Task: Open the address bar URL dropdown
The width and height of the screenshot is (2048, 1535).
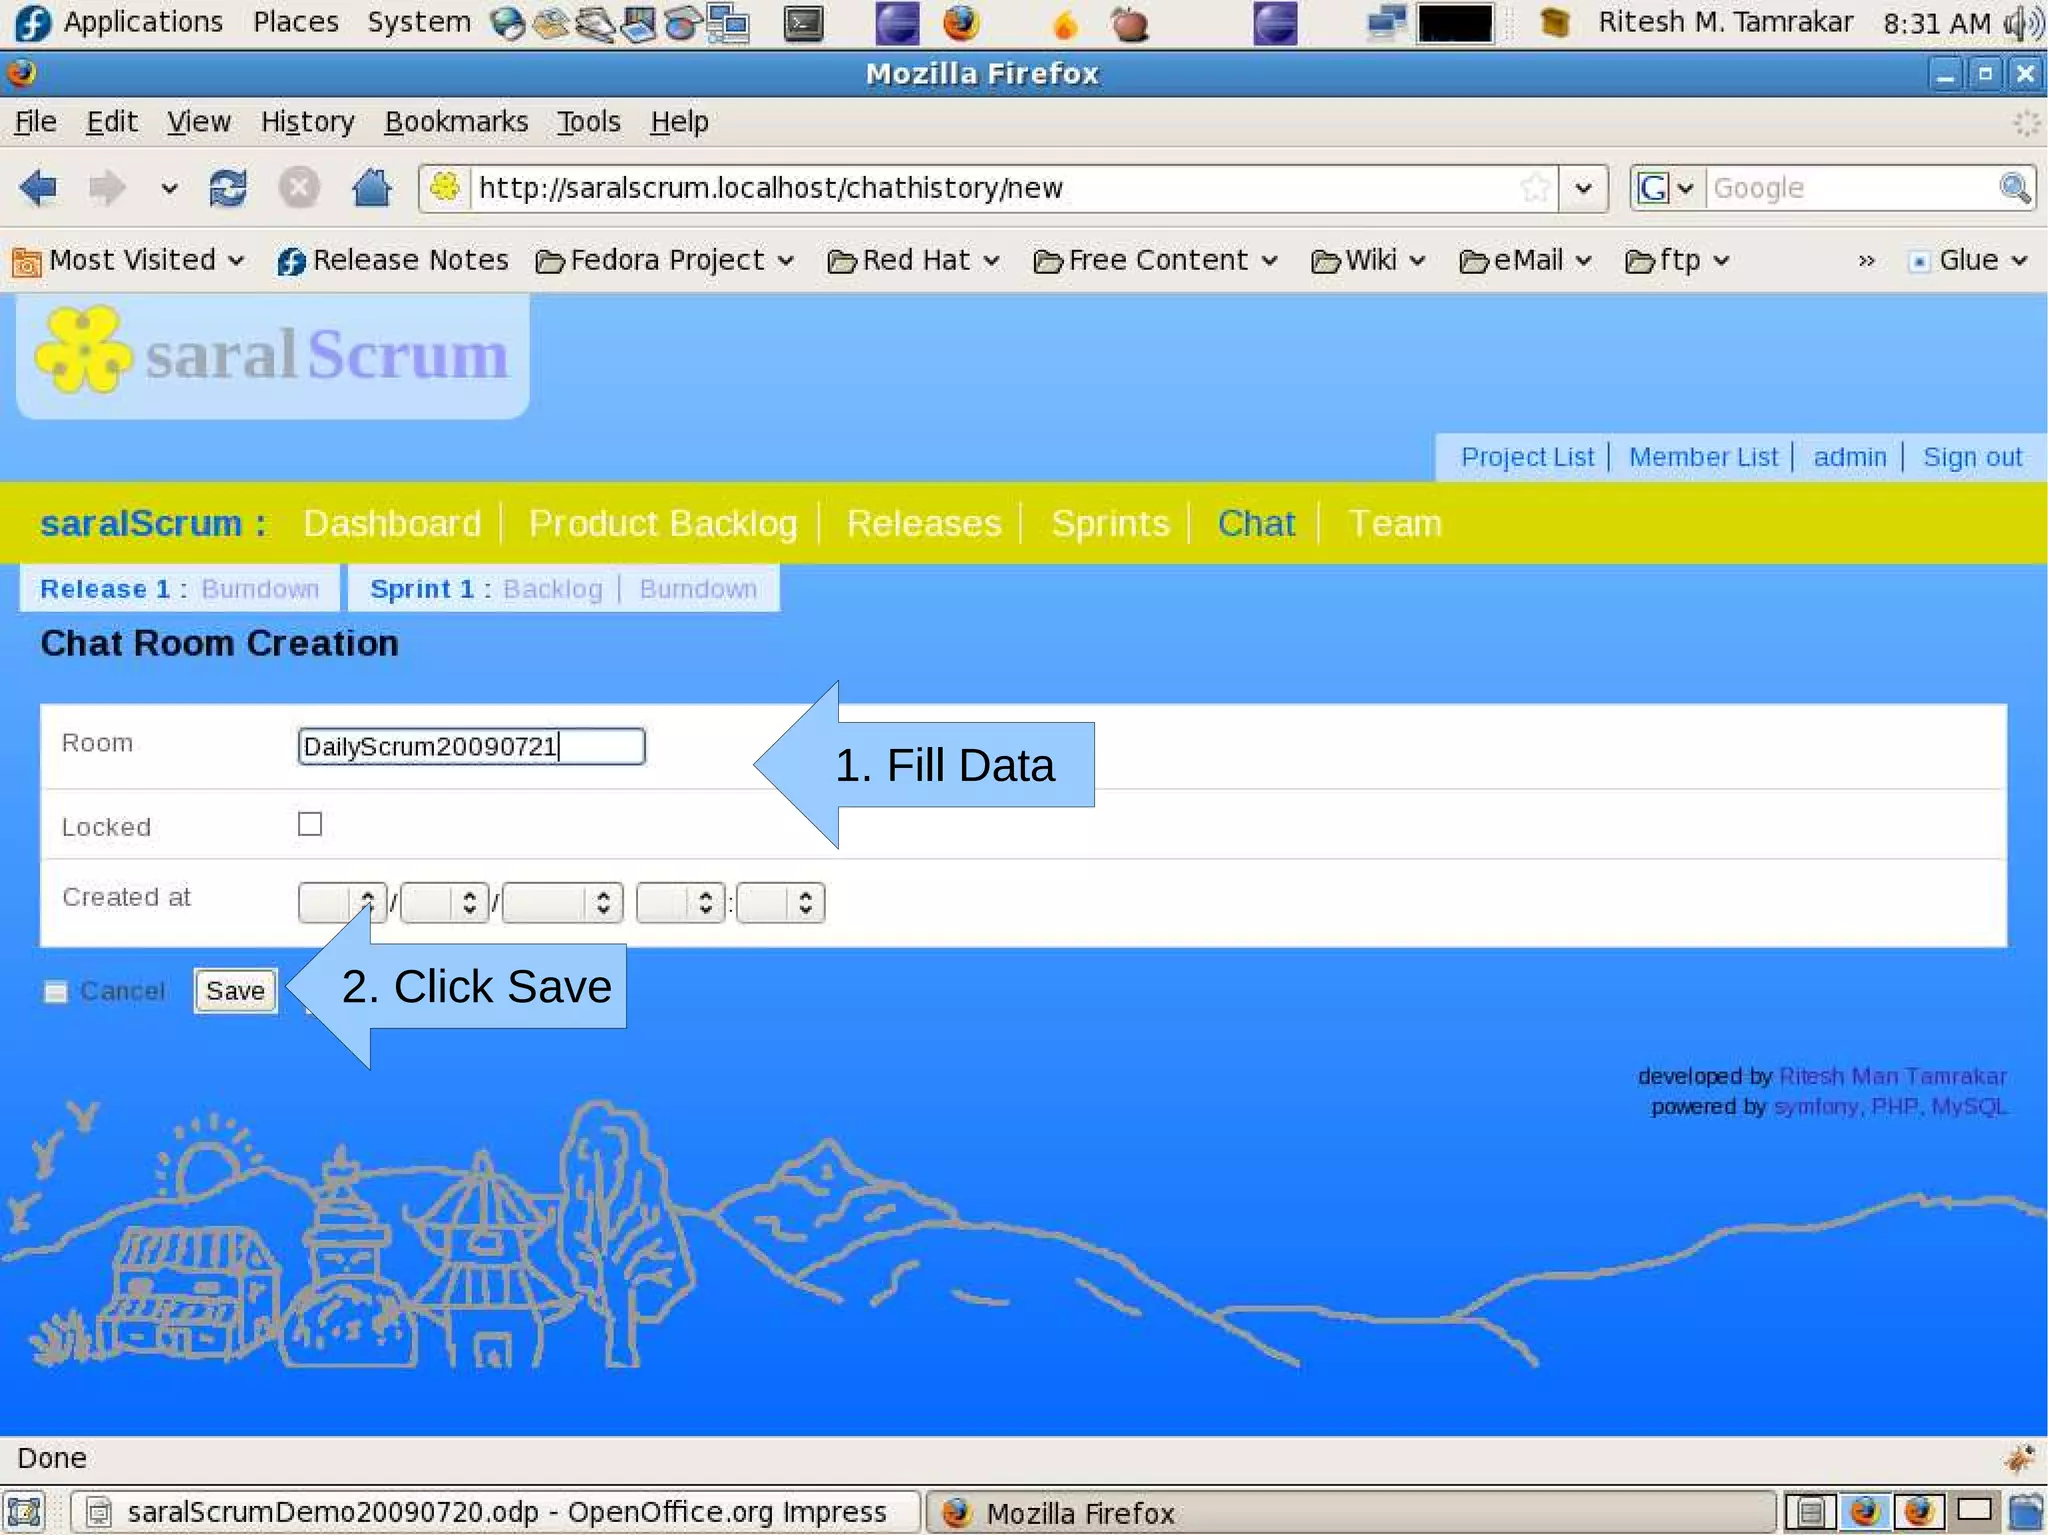Action: pyautogui.click(x=1583, y=188)
